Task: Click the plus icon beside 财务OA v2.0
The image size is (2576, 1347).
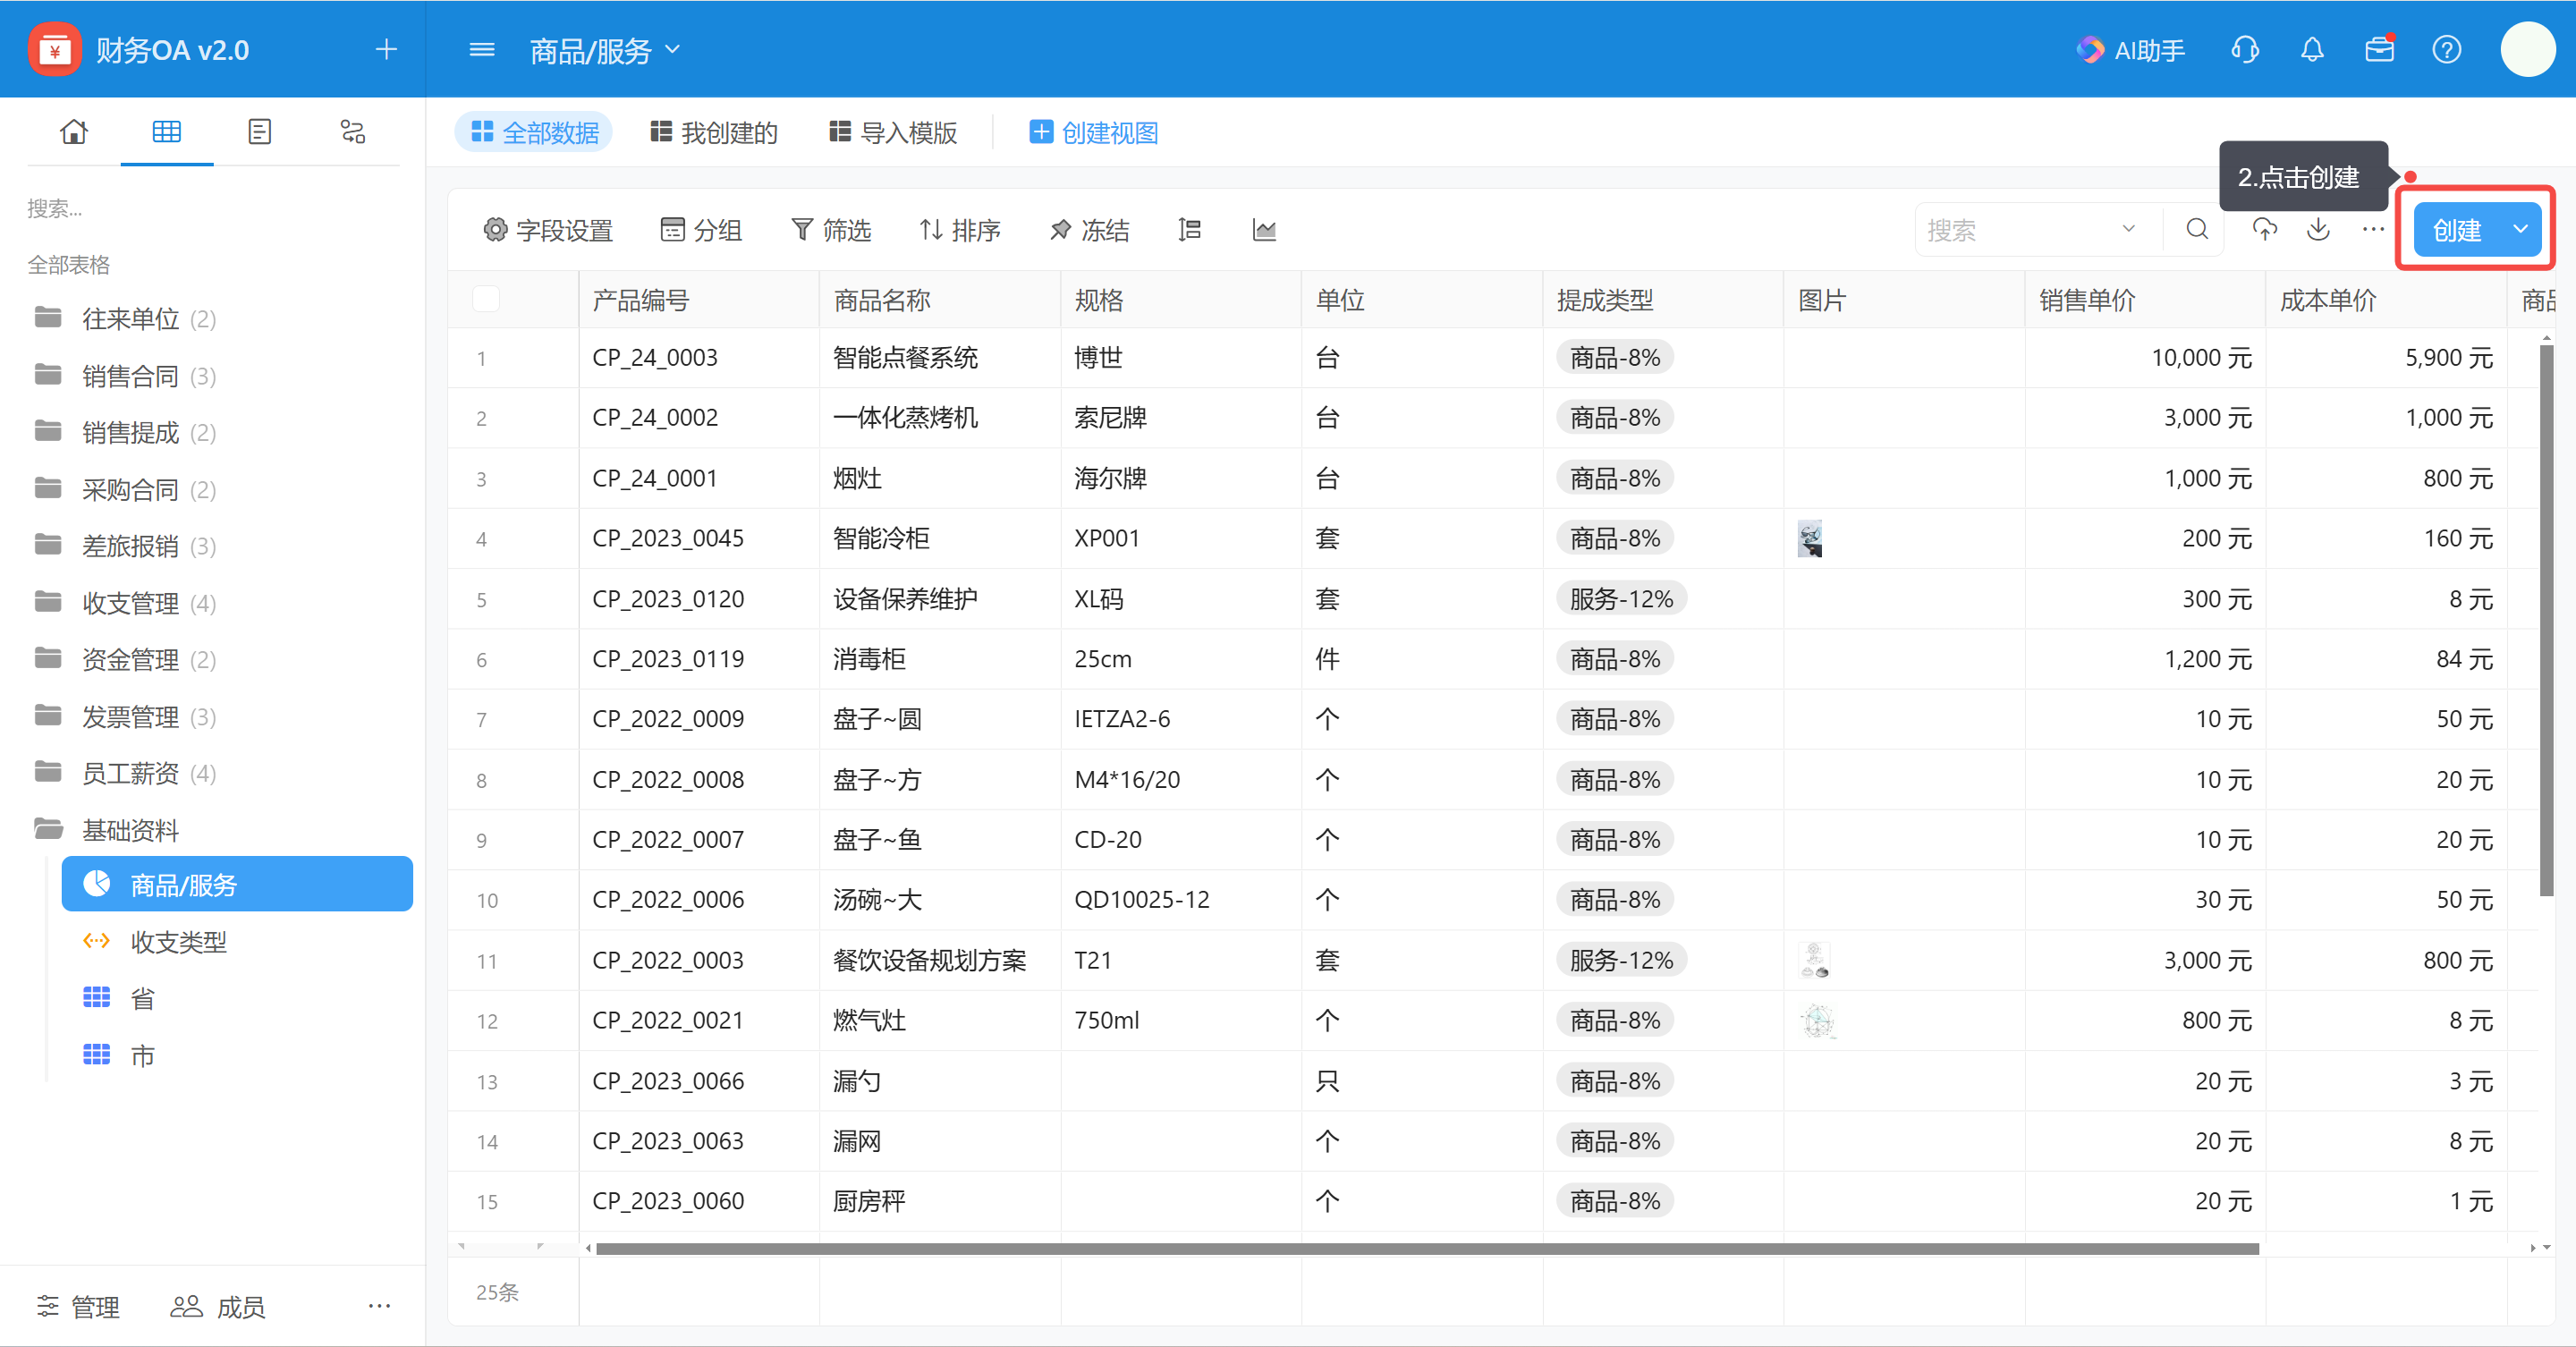Action: [386, 49]
